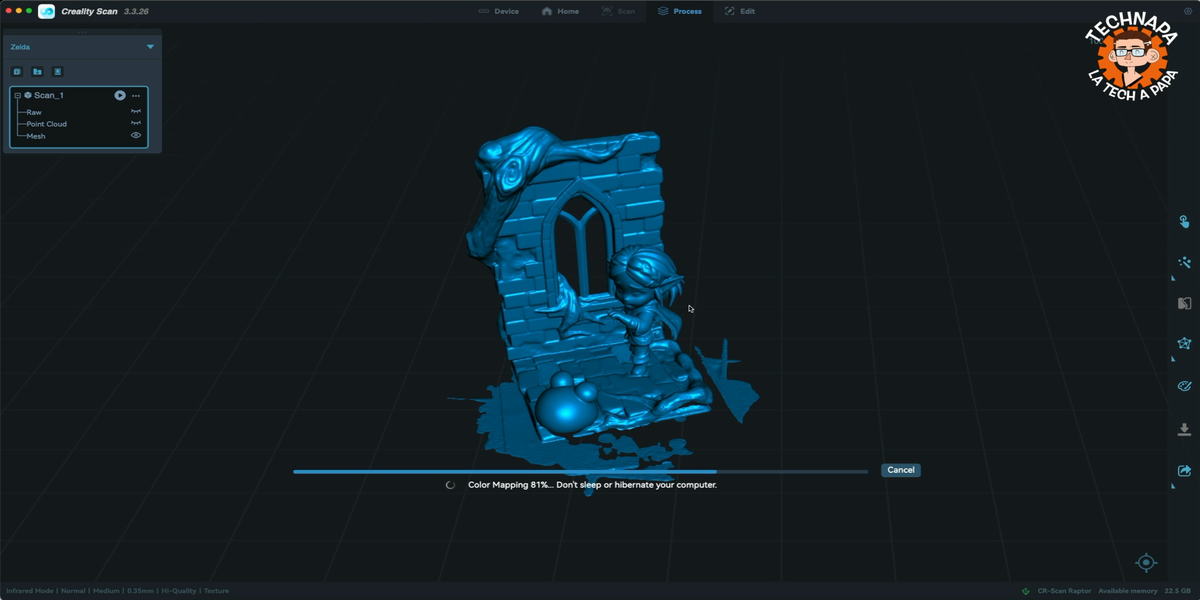The width and height of the screenshot is (1200, 600).
Task: Select the hand pointer selection tool
Action: pyautogui.click(x=1184, y=222)
